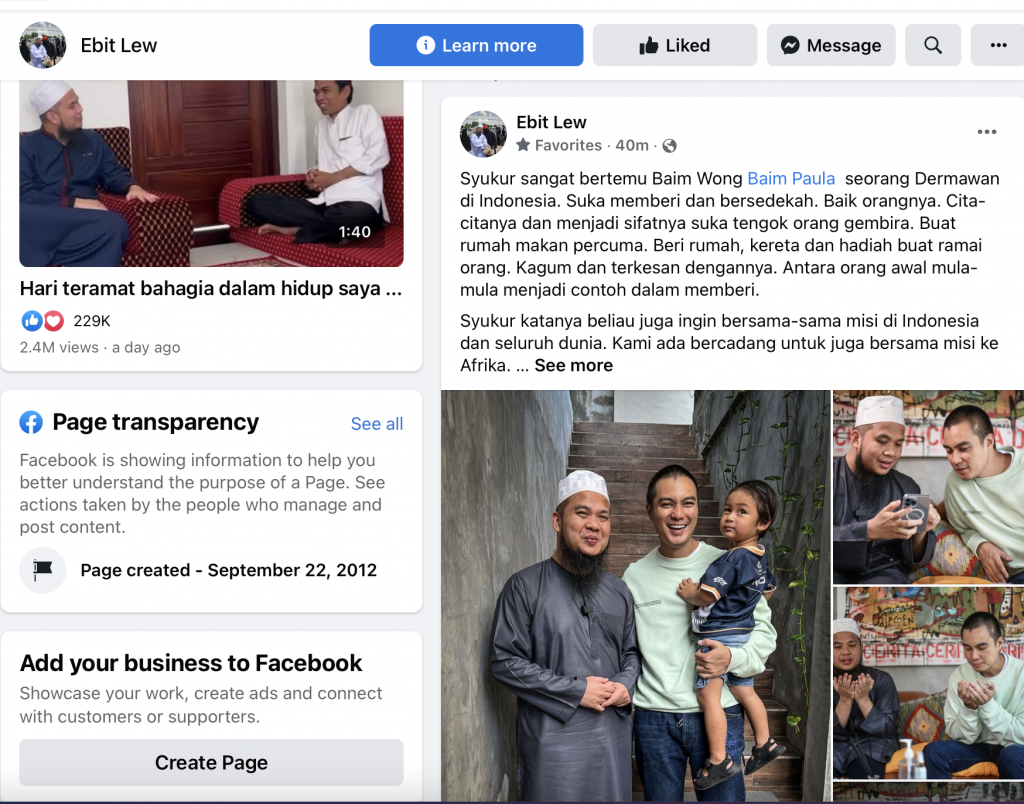Open the photo of men viewing phone
This screenshot has height=804, width=1024.
tap(928, 487)
